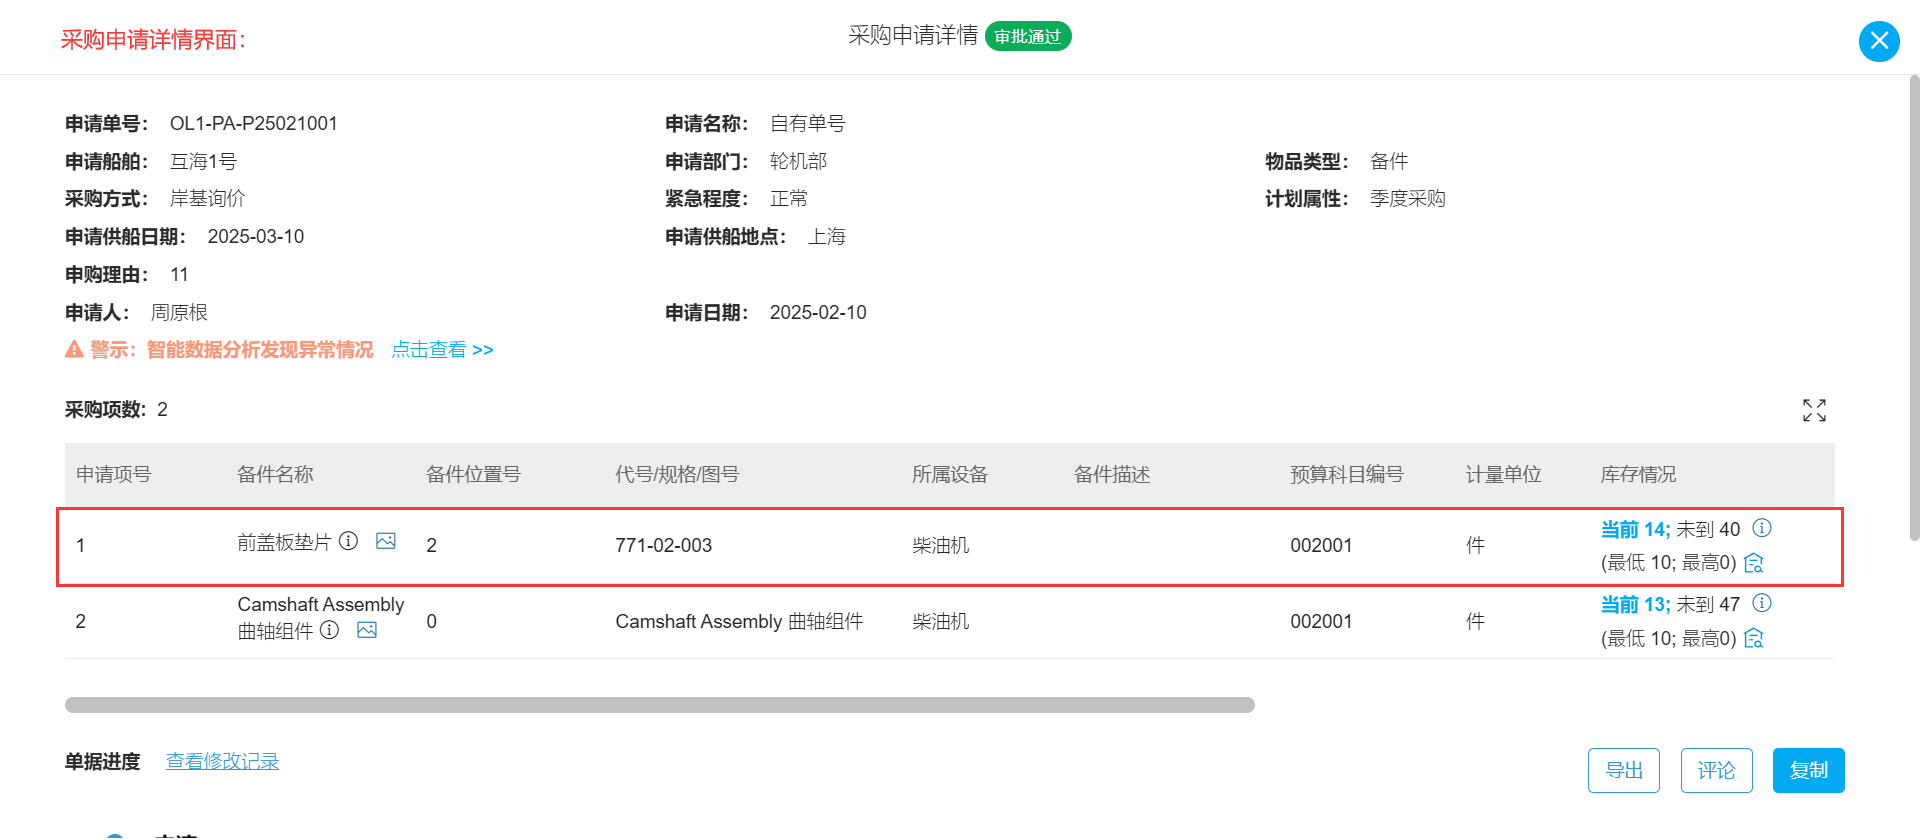Click 代号/规格/图号 column header
This screenshot has width=1920, height=840.
coord(677,474)
